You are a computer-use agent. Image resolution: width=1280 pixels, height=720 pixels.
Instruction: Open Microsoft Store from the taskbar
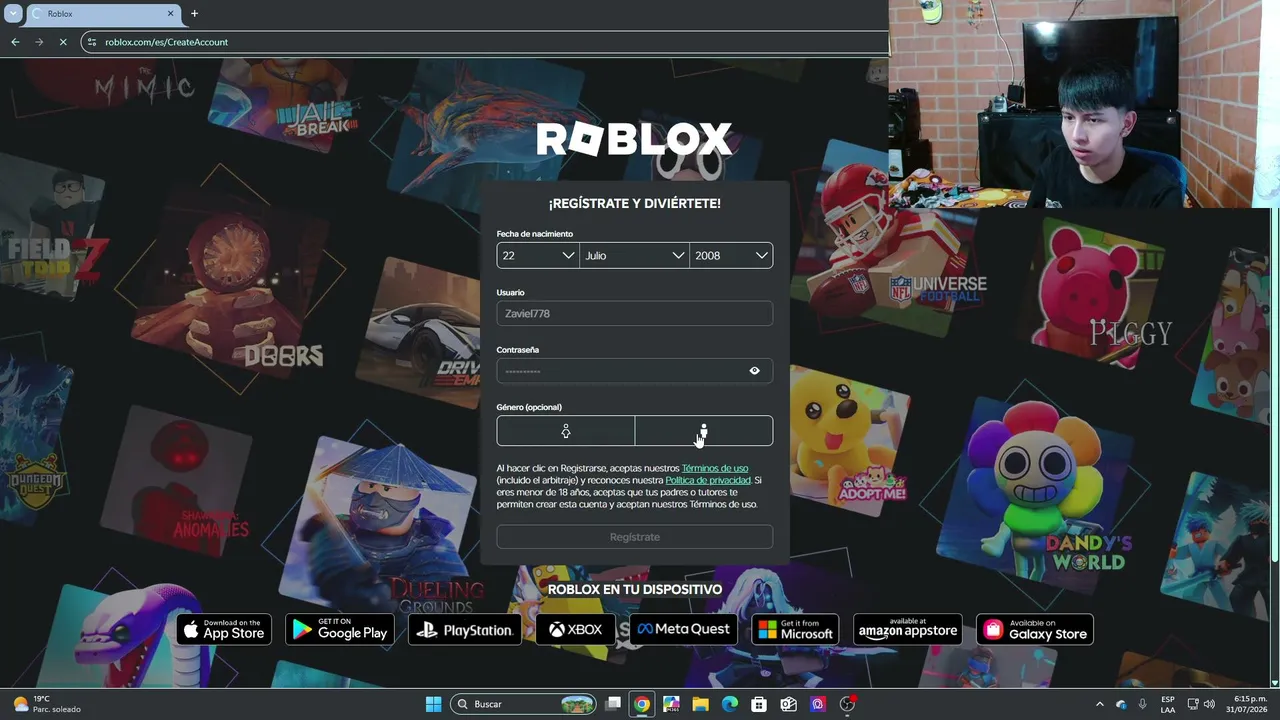(x=759, y=704)
